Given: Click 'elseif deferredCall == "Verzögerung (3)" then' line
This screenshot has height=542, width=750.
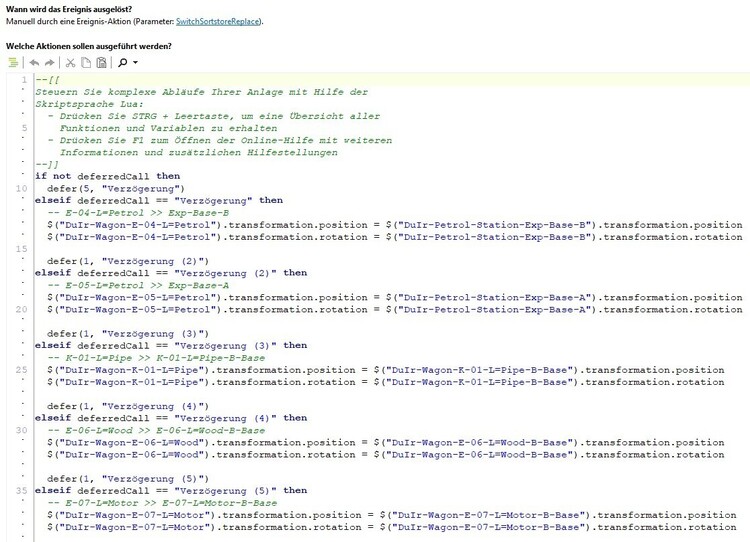Looking at the screenshot, I should click(171, 346).
